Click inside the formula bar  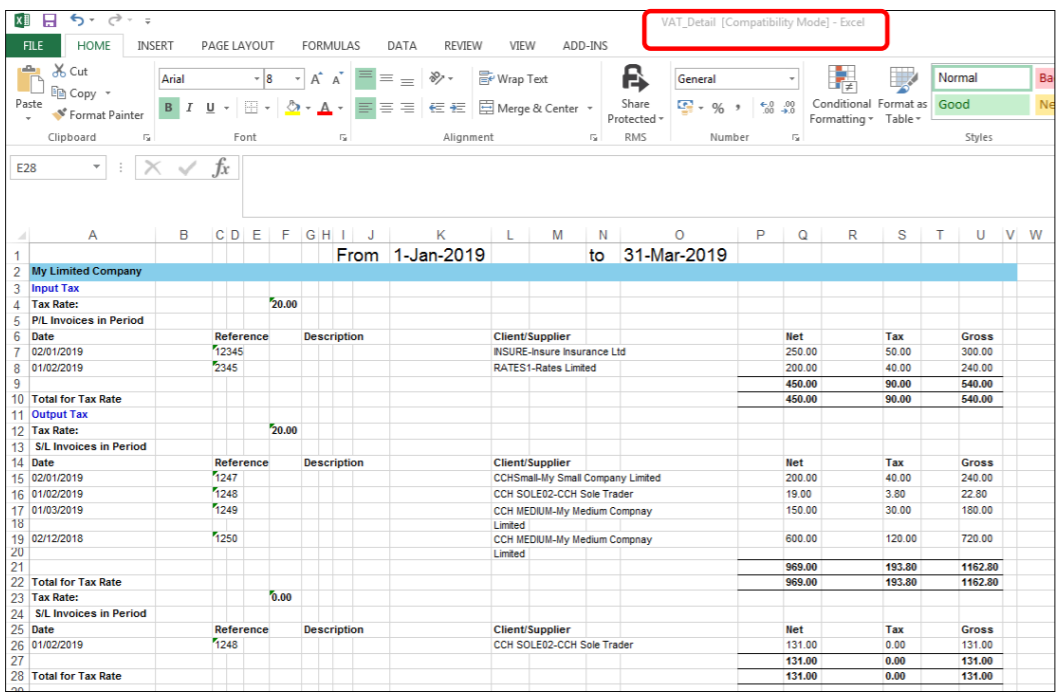[x=647, y=186]
